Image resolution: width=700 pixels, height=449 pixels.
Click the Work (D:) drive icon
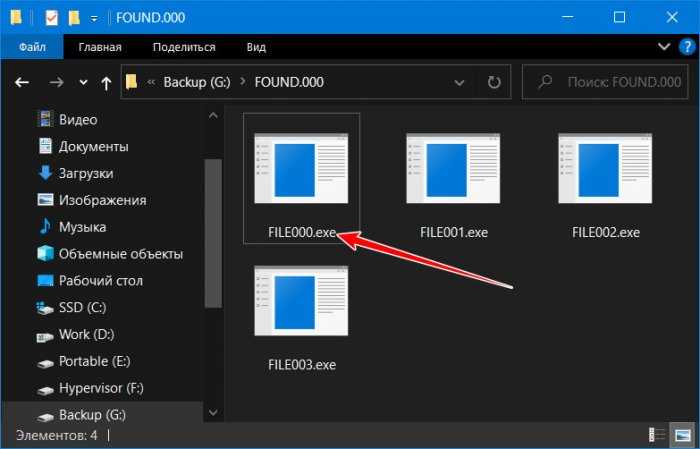point(45,337)
